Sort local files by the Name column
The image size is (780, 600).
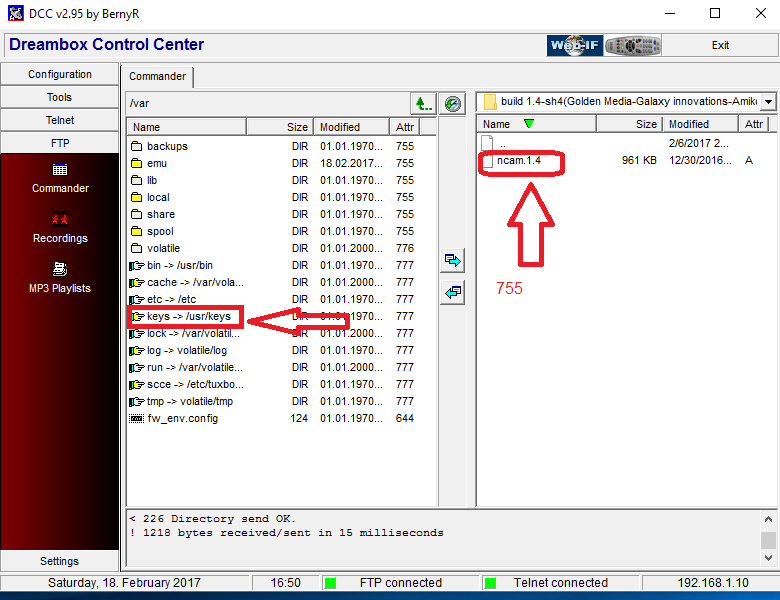tap(536, 124)
